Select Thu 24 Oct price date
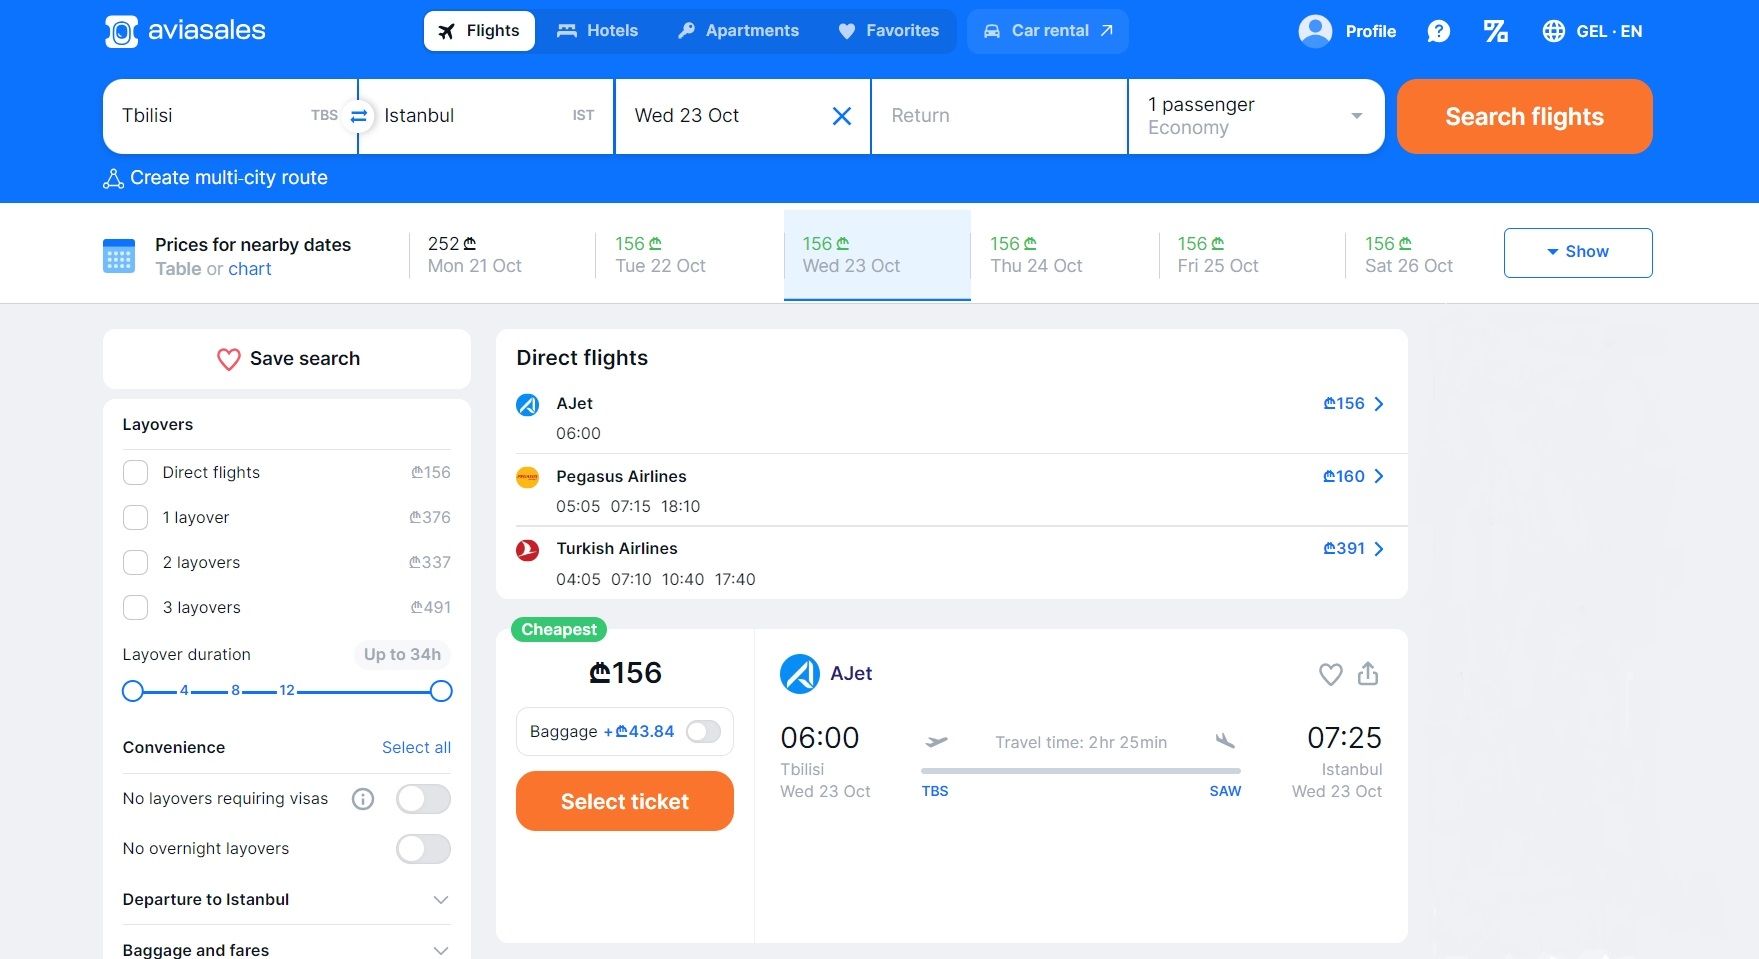 [x=1064, y=255]
